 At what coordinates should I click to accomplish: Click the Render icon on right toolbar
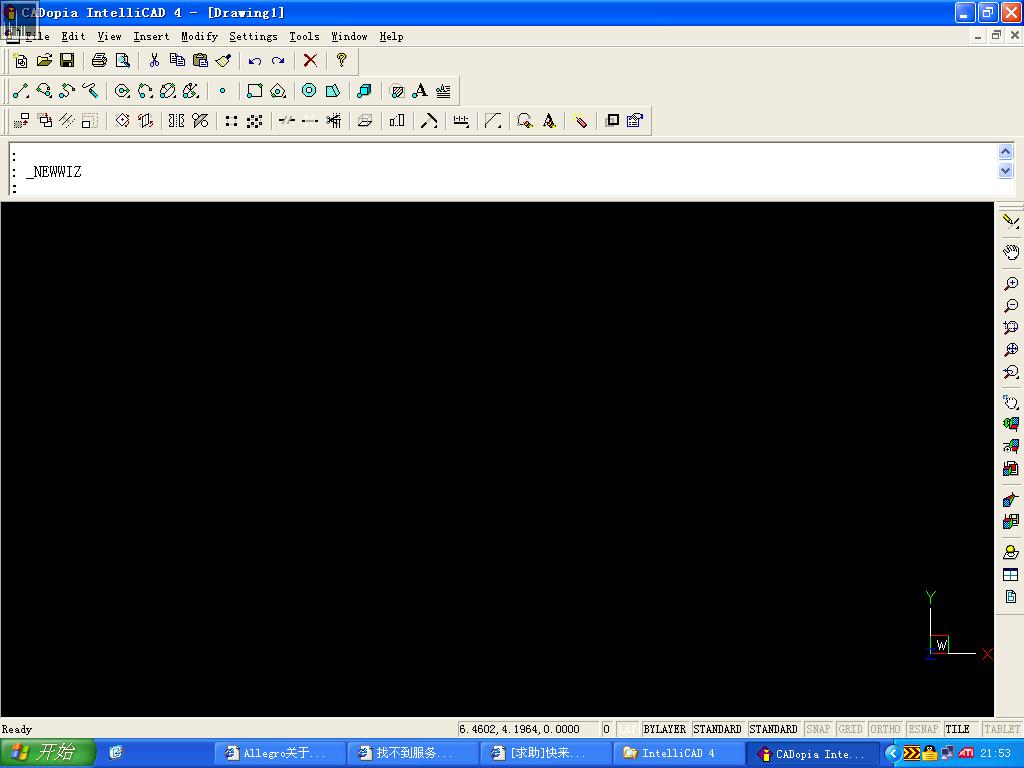point(1010,552)
